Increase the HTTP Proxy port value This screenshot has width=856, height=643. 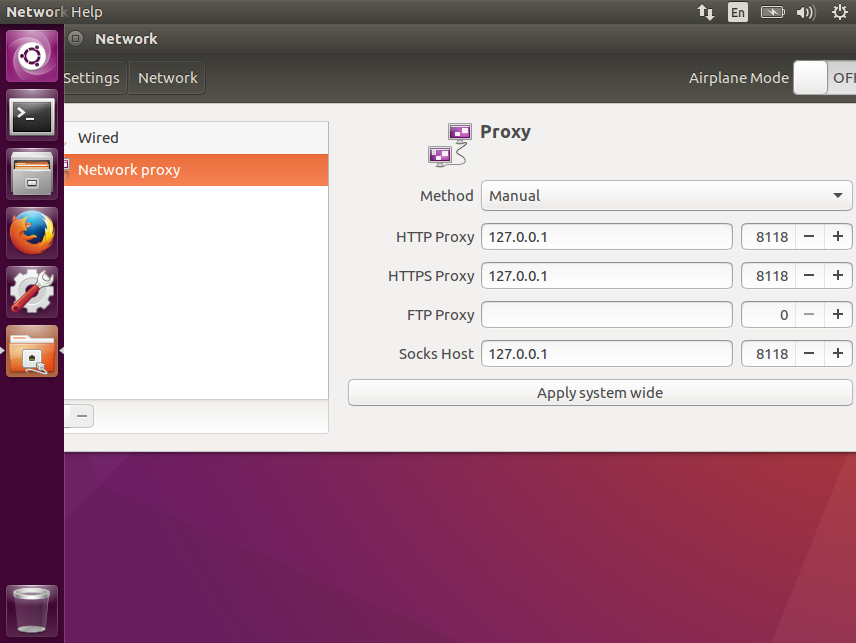tap(837, 236)
